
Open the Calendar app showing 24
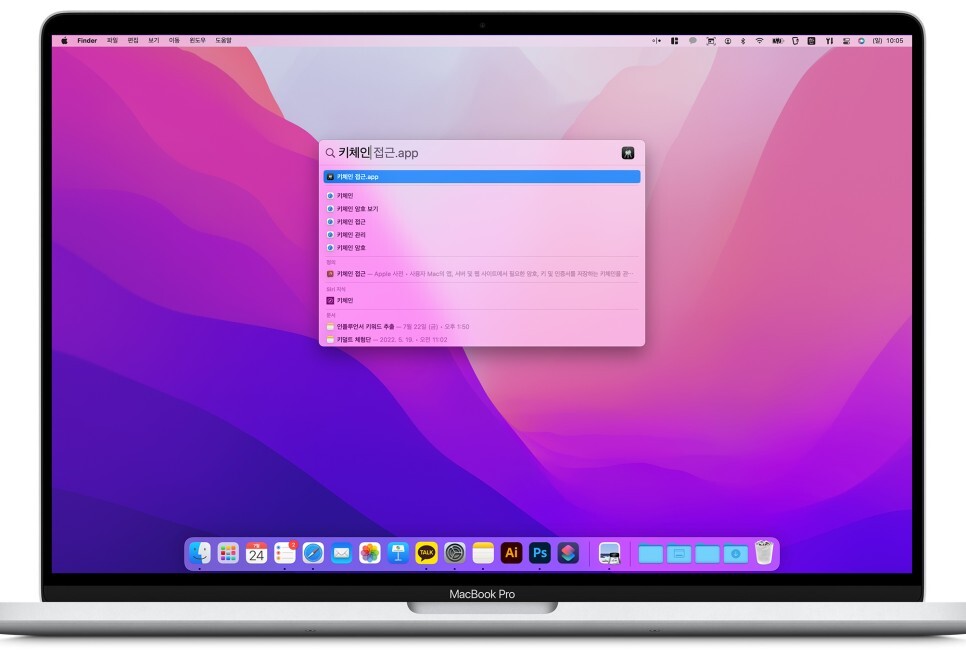pyautogui.click(x=256, y=553)
